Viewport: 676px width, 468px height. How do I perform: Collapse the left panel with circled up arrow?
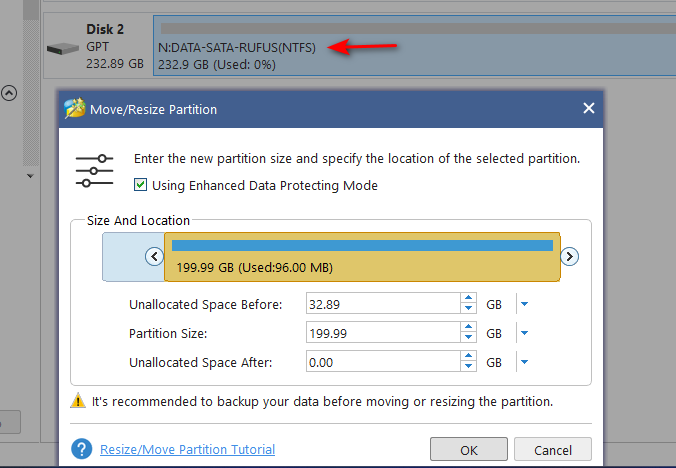pyautogui.click(x=9, y=93)
